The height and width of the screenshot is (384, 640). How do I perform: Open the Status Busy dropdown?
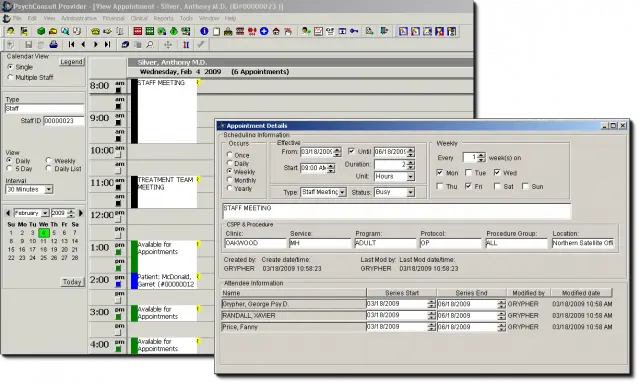pyautogui.click(x=411, y=192)
